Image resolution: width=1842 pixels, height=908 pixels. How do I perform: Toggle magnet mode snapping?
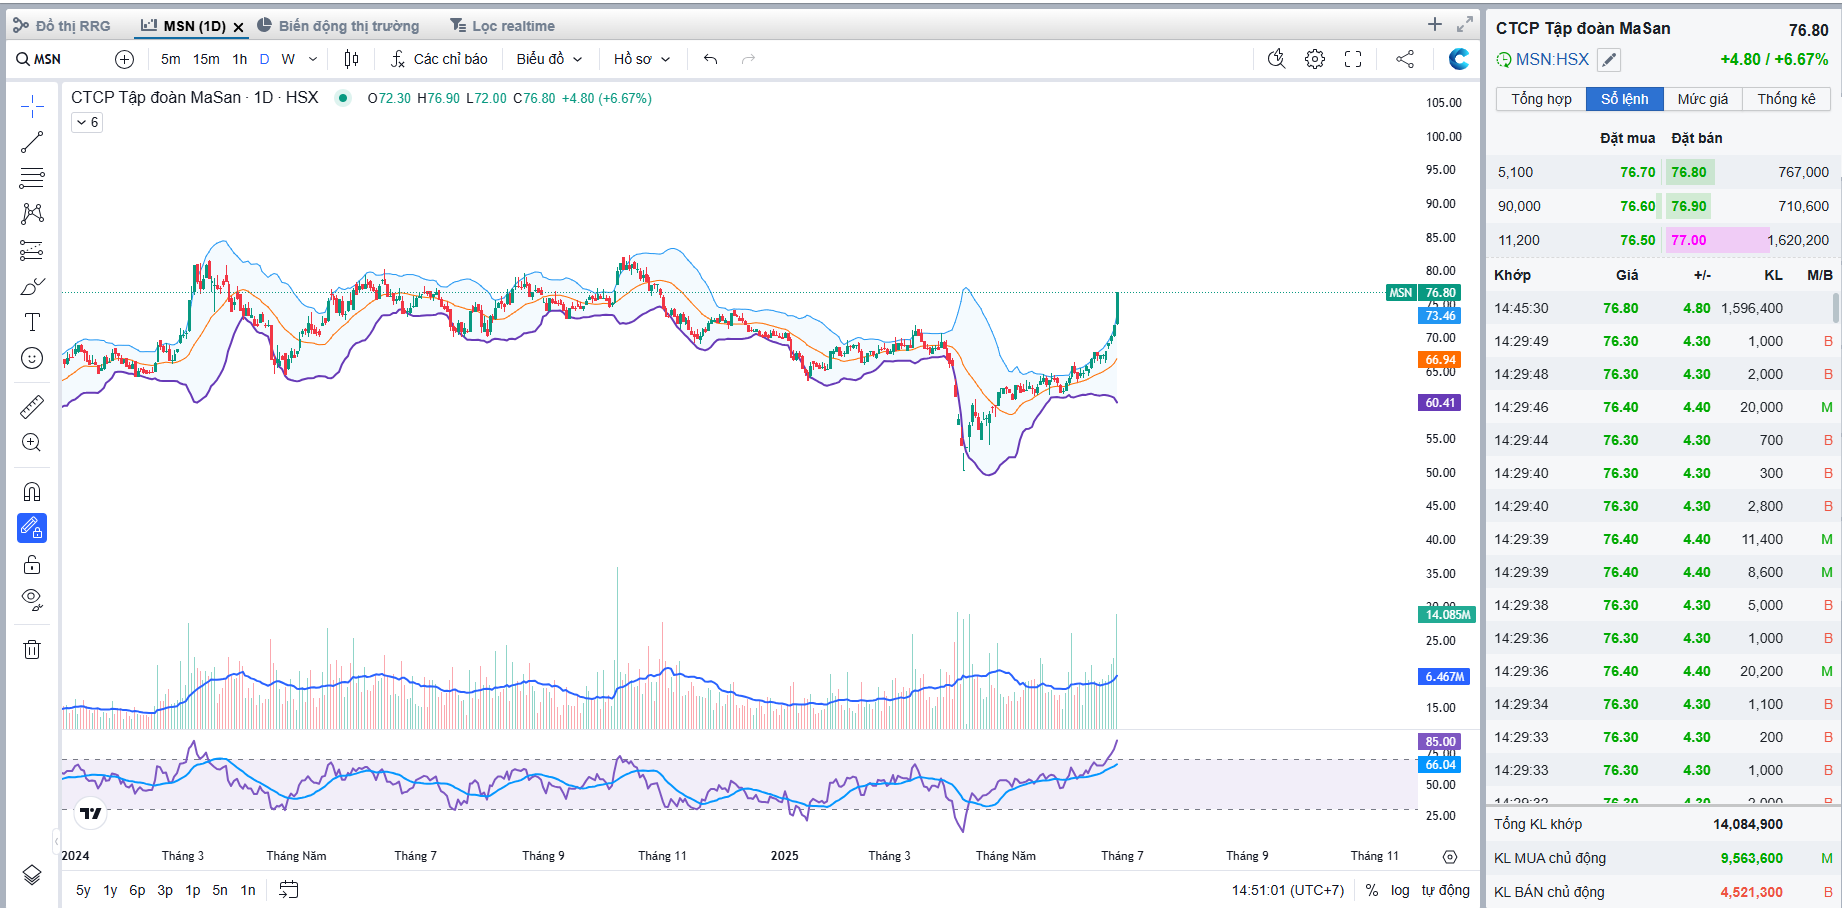click(32, 492)
